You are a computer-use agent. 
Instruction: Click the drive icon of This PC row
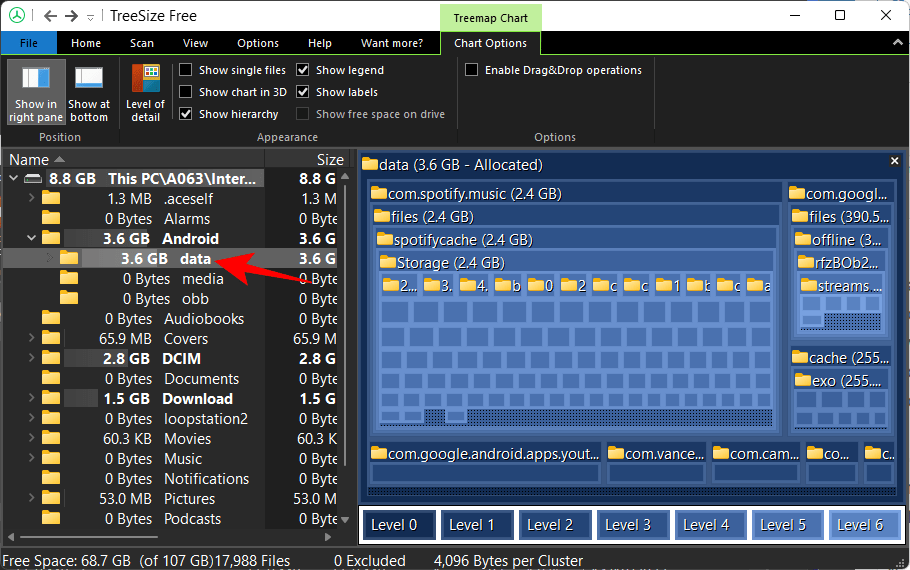[x=32, y=179]
